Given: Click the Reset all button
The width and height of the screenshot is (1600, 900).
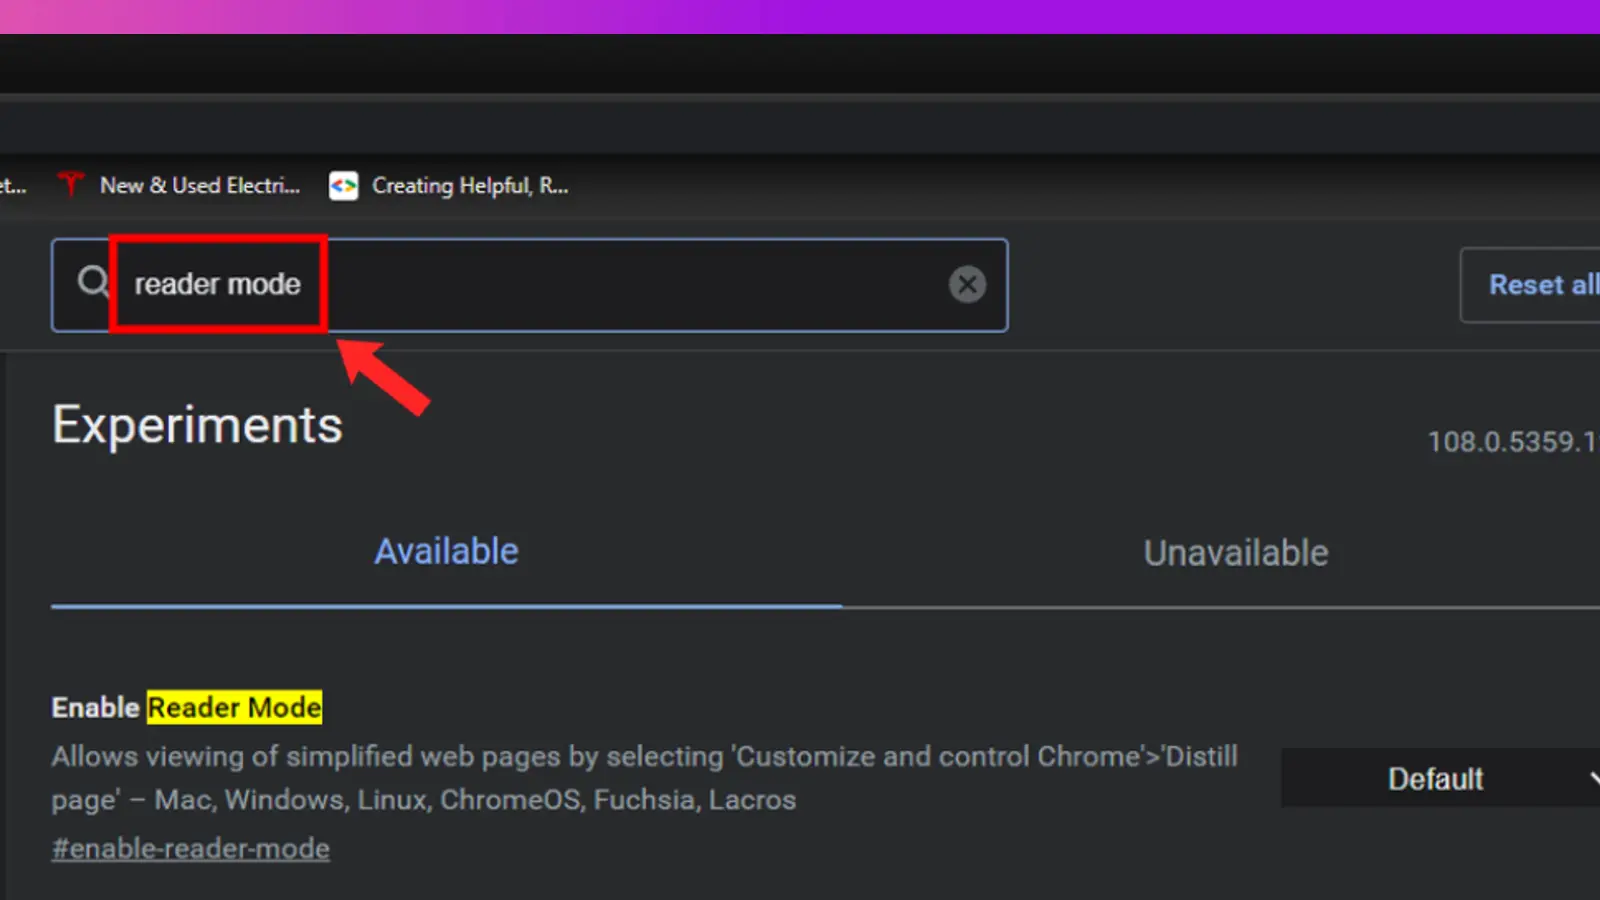Looking at the screenshot, I should coord(1531,285).
